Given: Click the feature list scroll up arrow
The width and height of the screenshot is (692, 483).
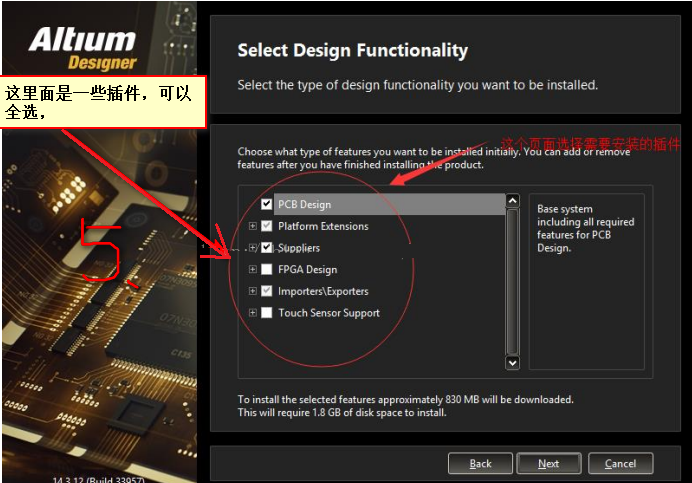Looking at the screenshot, I should click(x=512, y=201).
